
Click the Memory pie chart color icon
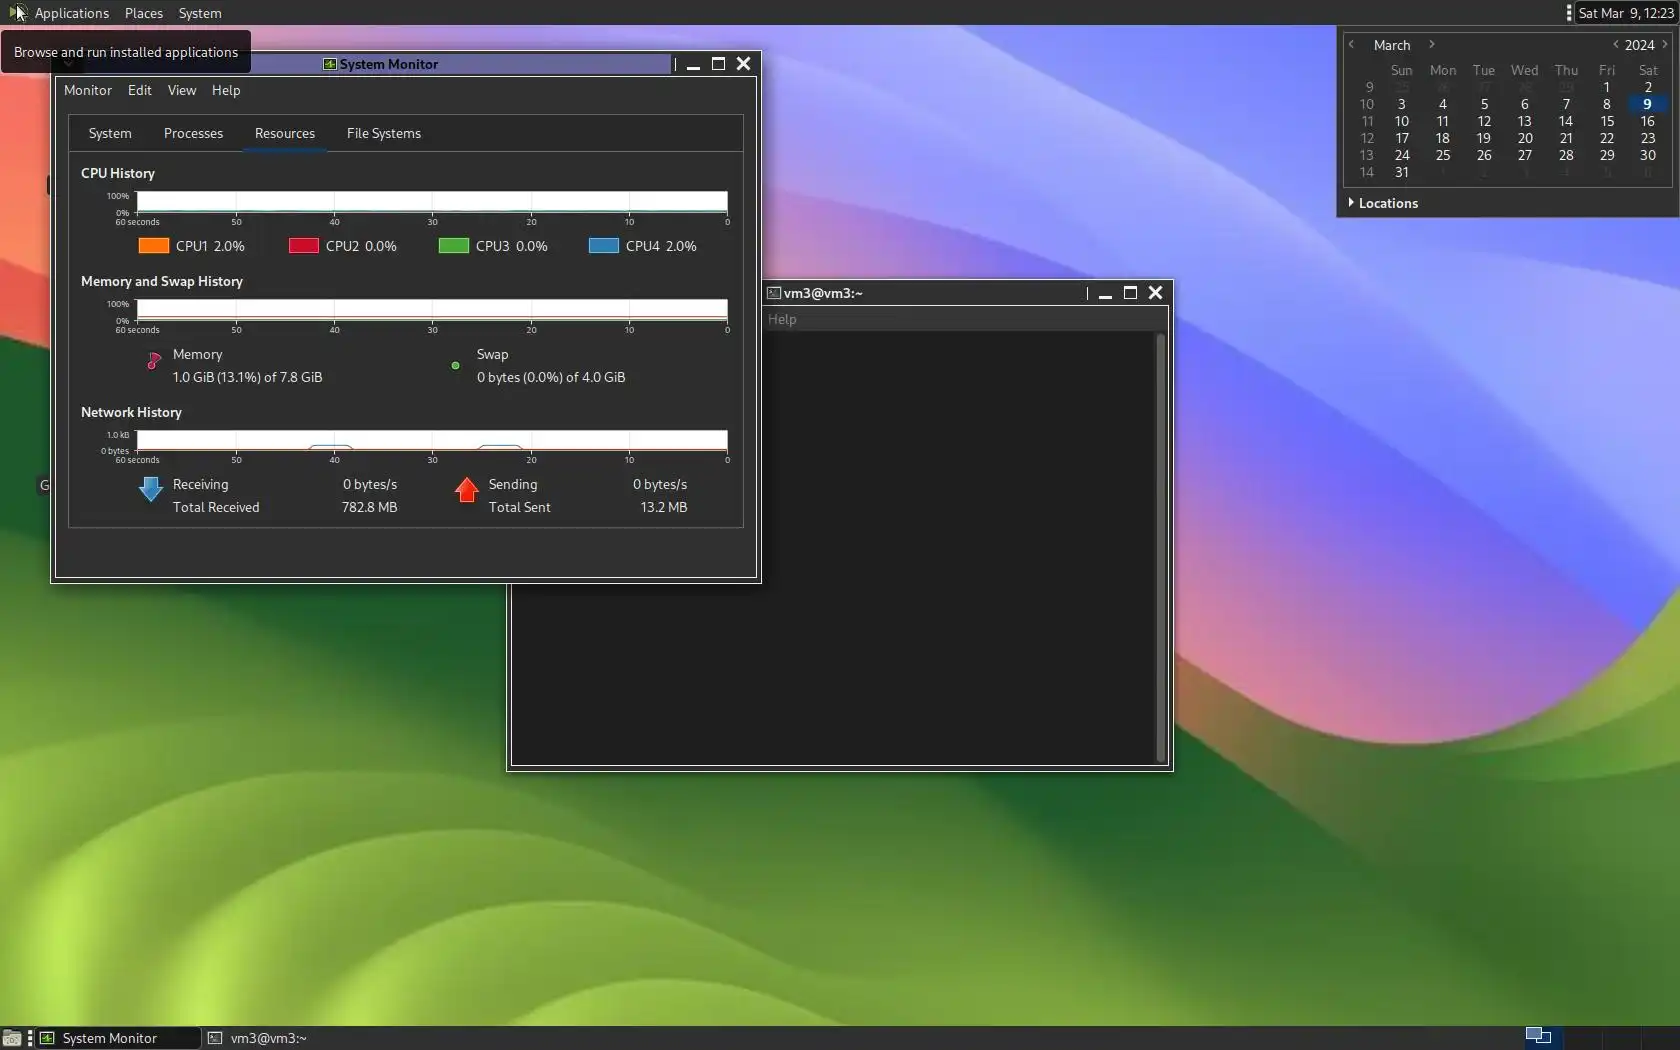(154, 361)
